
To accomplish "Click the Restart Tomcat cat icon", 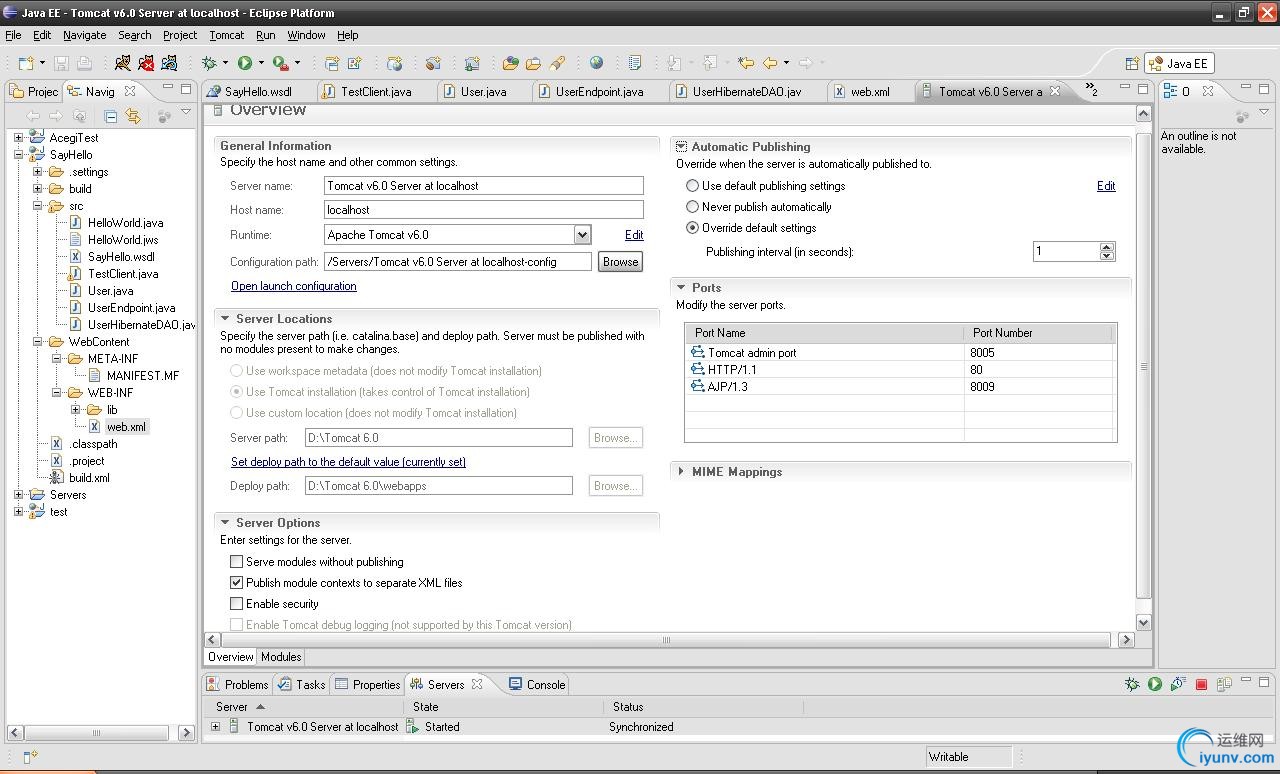I will point(170,63).
